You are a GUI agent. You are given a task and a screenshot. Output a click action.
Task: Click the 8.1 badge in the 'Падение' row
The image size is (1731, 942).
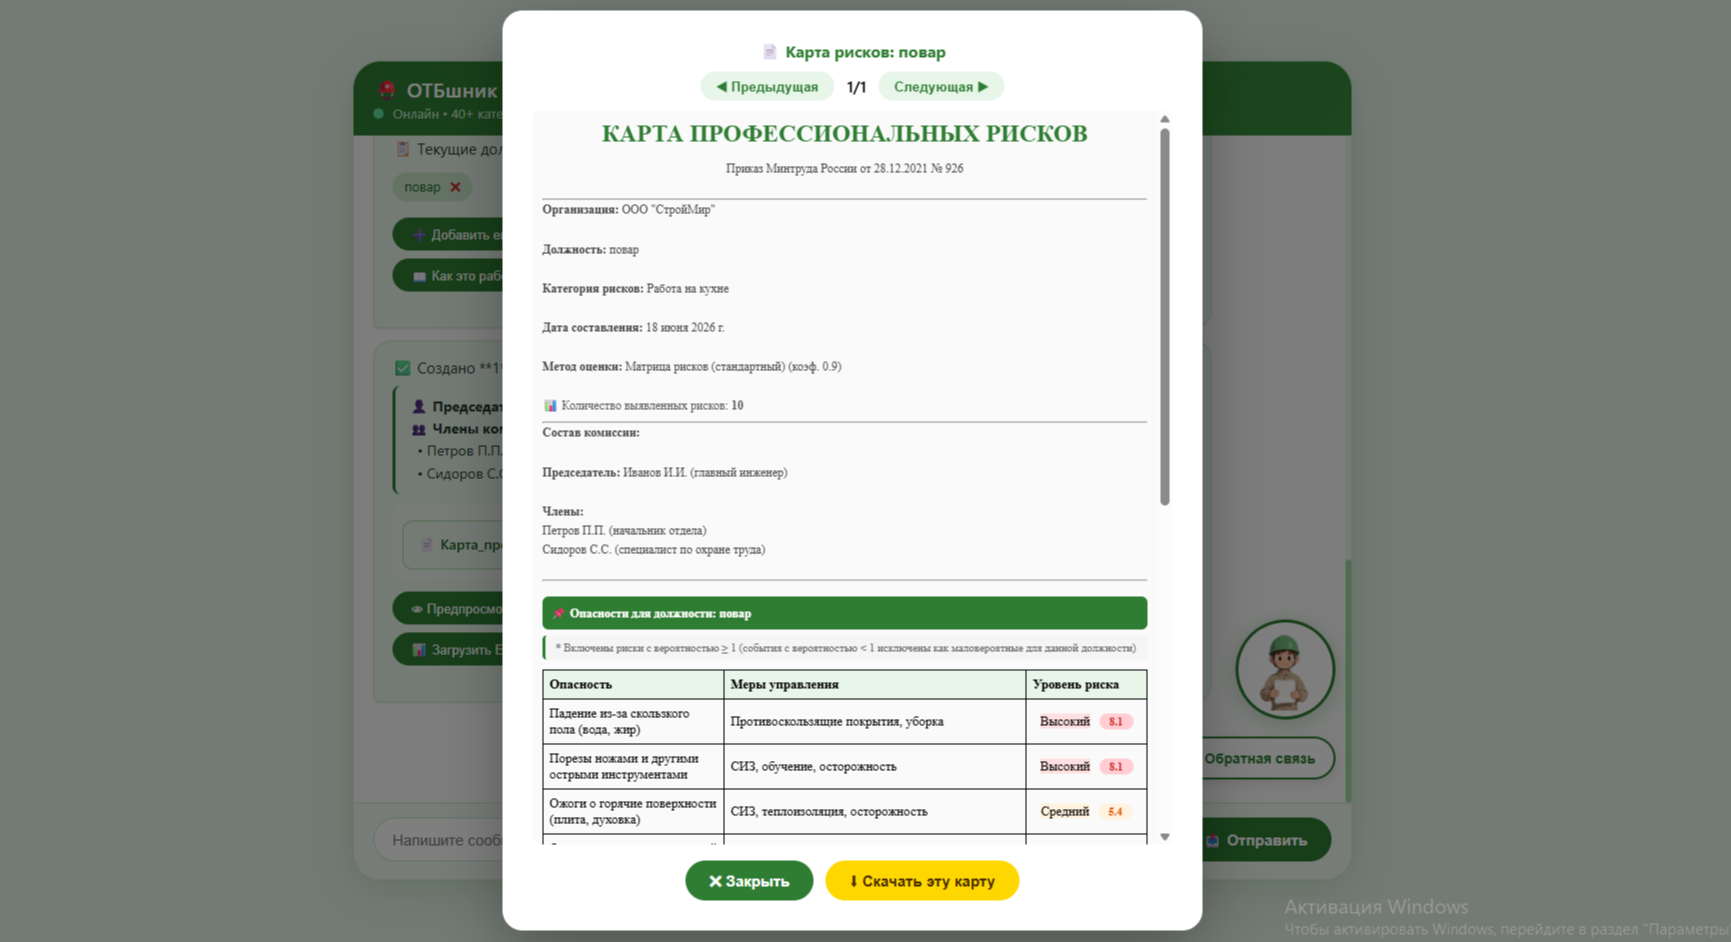(x=1115, y=721)
